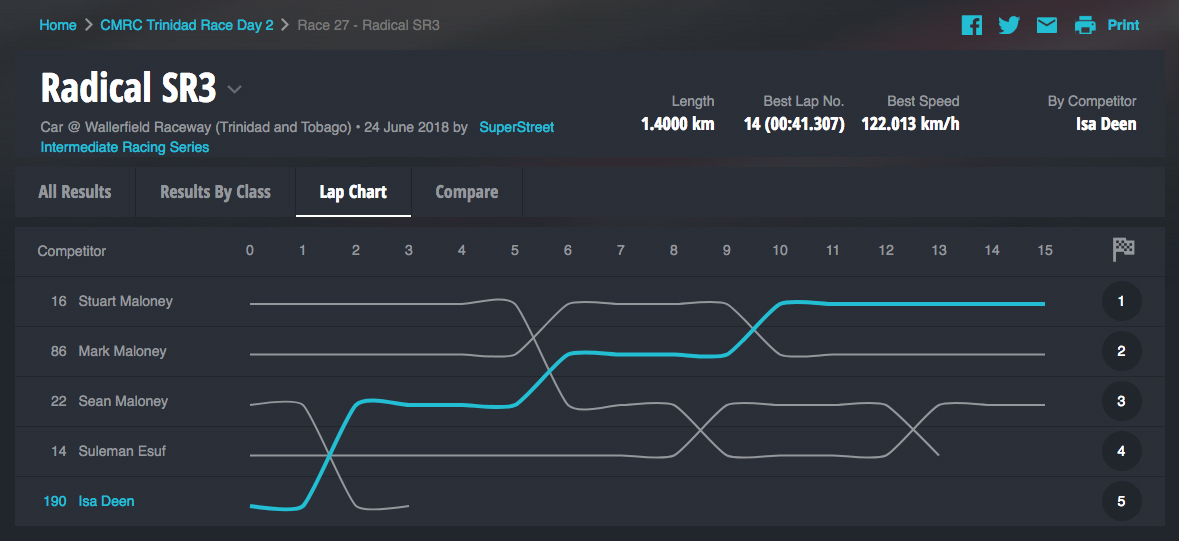The image size is (1179, 541).
Task: Share via Twitter bird icon
Action: click(1009, 25)
